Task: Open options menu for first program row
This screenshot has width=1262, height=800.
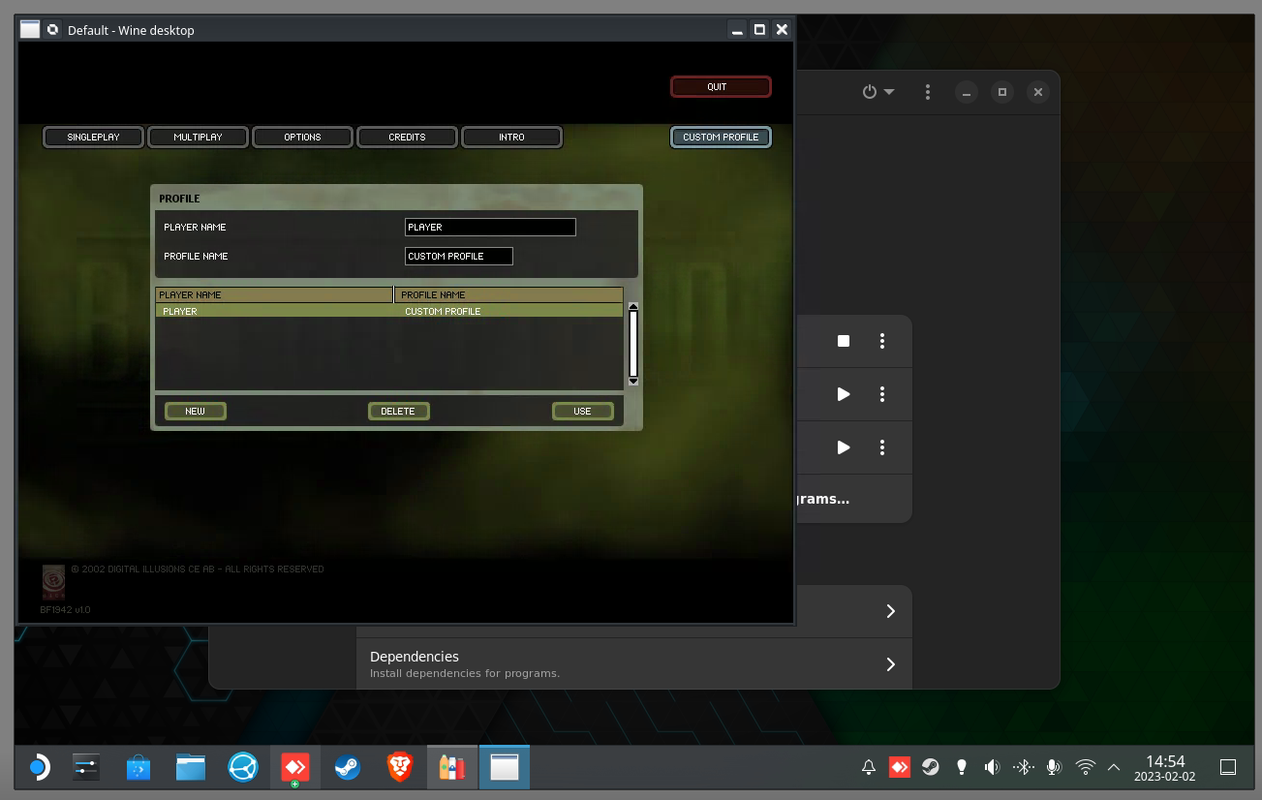Action: pyautogui.click(x=882, y=341)
